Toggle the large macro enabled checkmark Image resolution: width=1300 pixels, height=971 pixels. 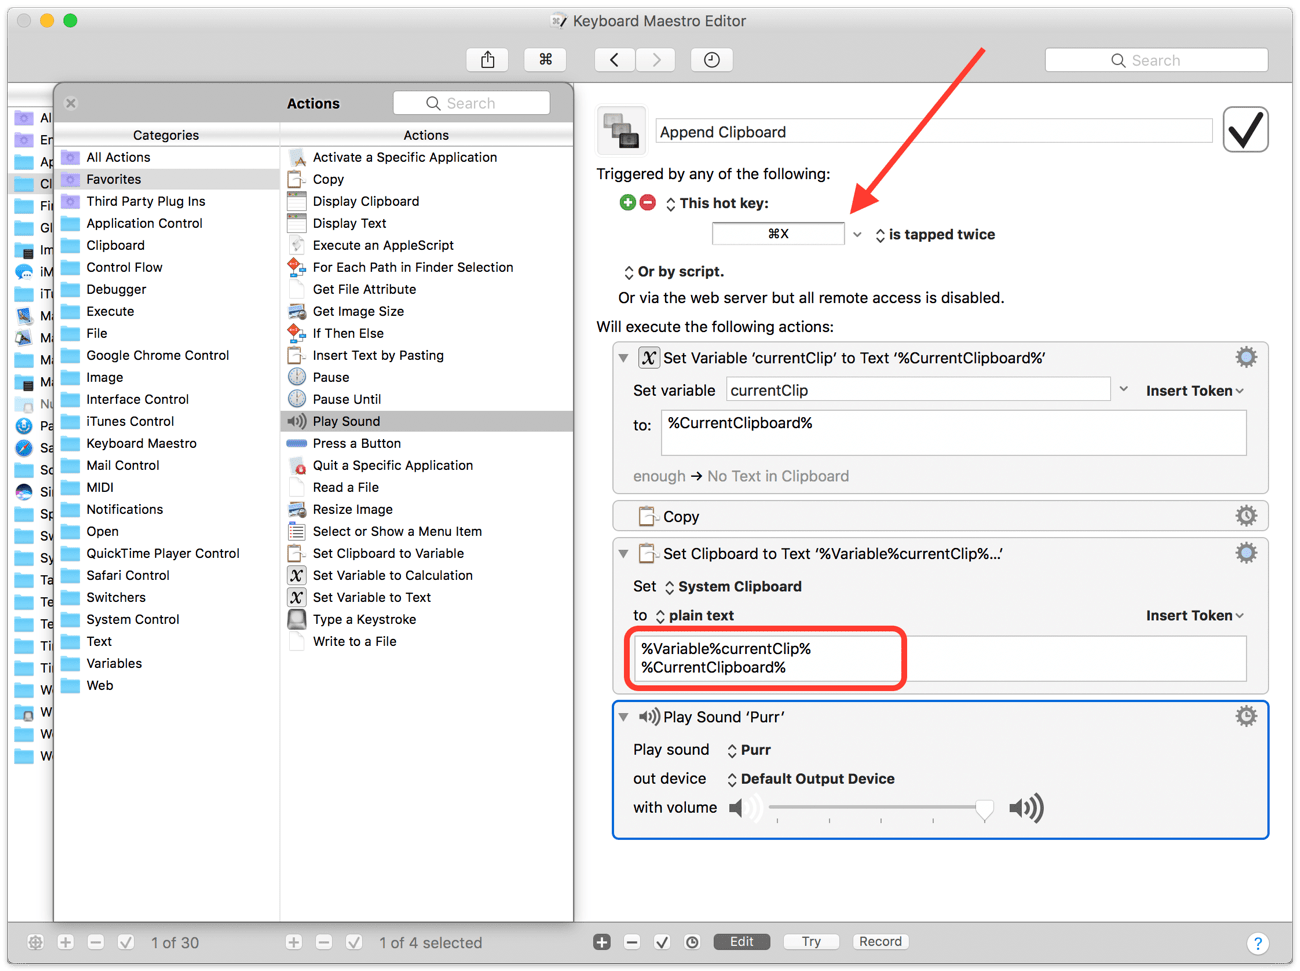(x=1245, y=130)
